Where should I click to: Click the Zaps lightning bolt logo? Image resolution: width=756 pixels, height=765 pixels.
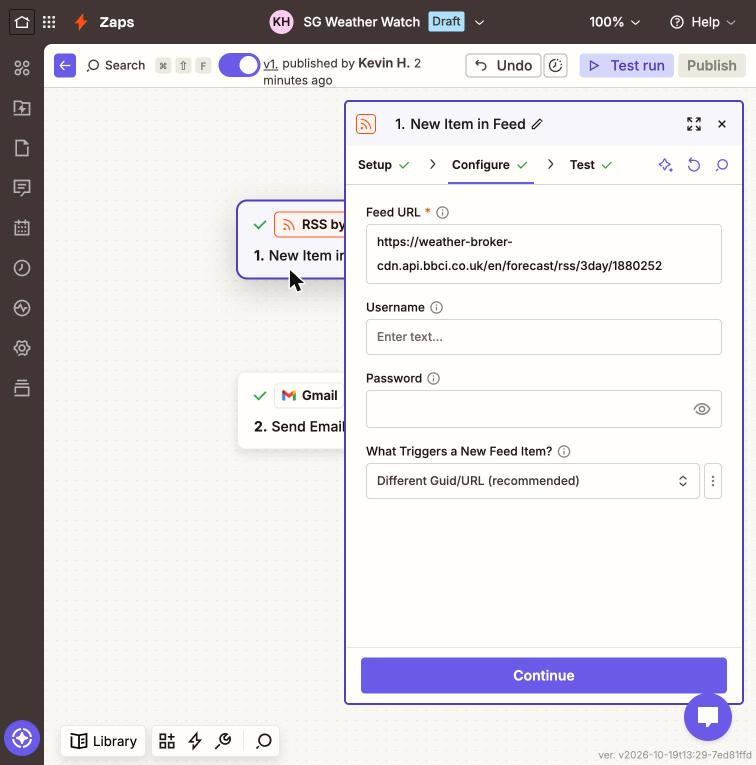(x=81, y=22)
